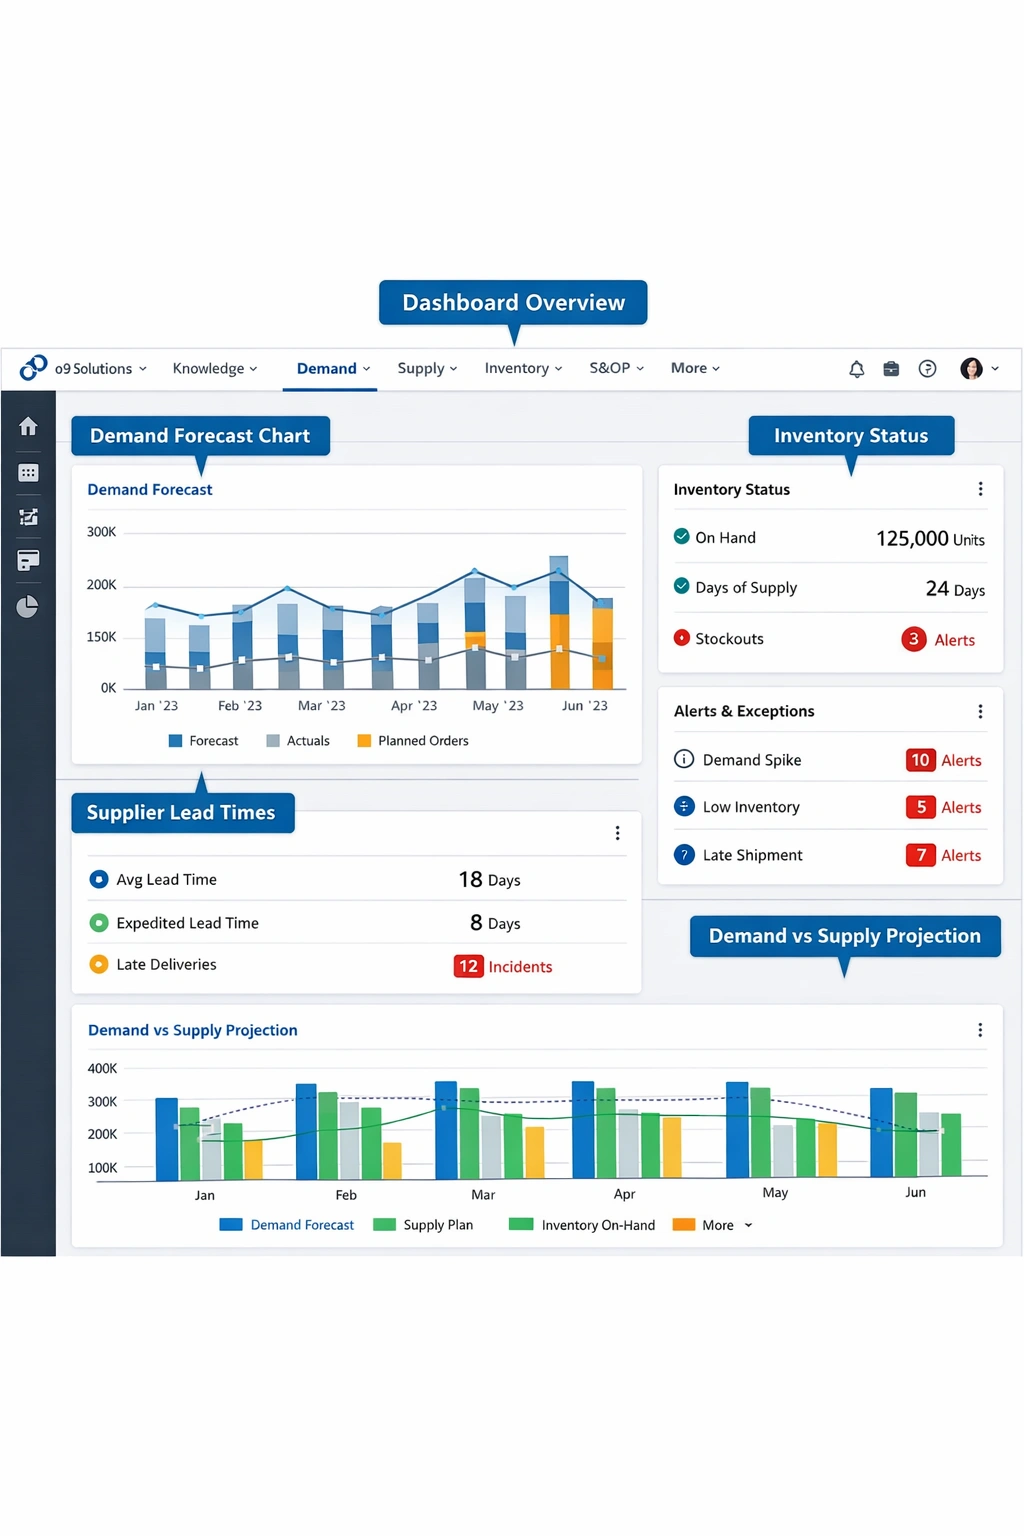Toggle Actuals series in chart legend
This screenshot has height=1536, width=1024.
[x=298, y=741]
